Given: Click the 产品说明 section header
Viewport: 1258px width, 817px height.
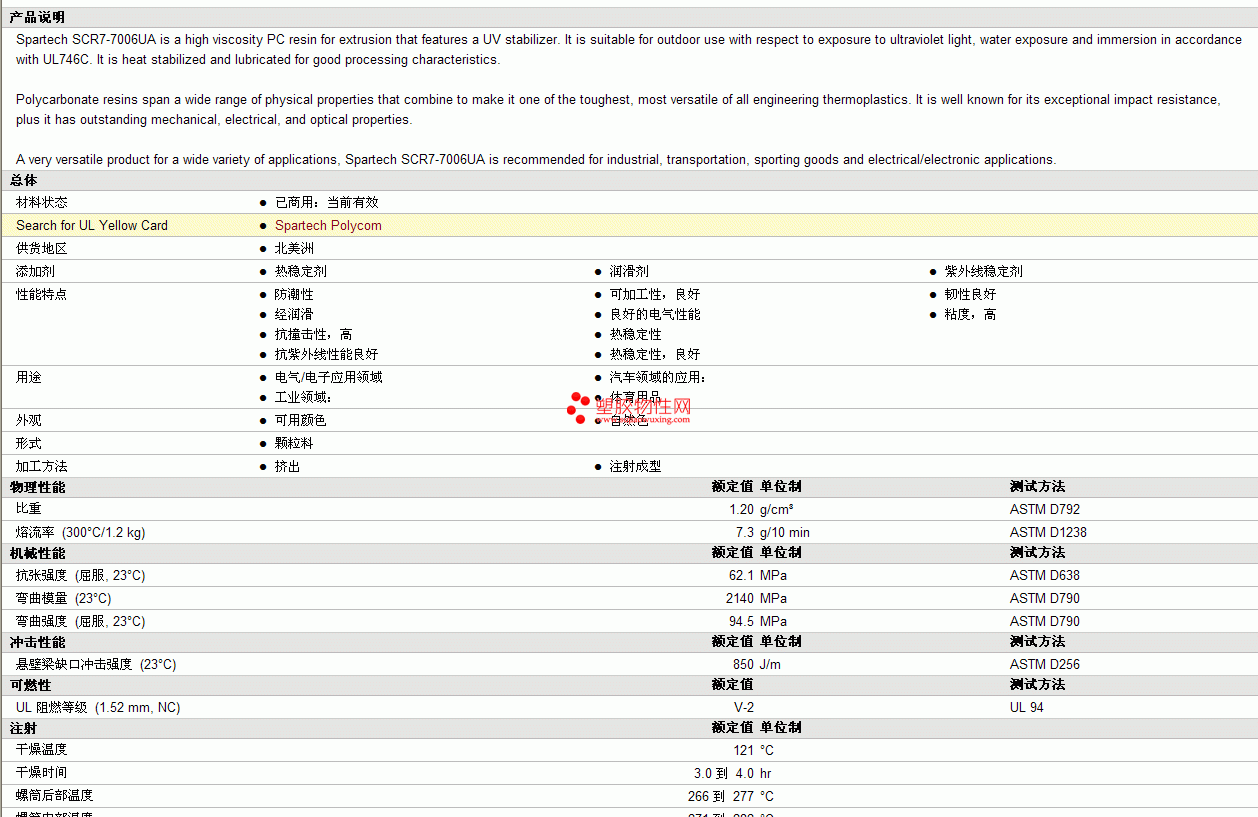Looking at the screenshot, I should 37,17.
